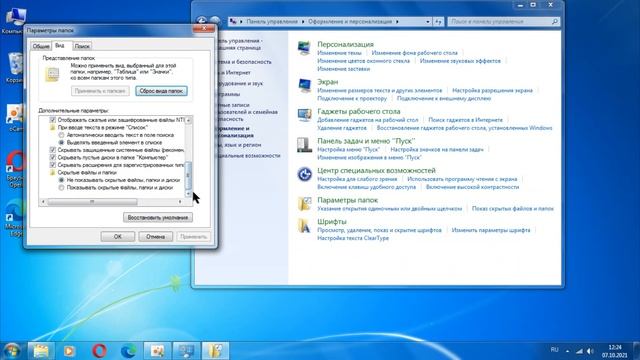
Task: Show hidden tray icons arrow
Action: 567,351
